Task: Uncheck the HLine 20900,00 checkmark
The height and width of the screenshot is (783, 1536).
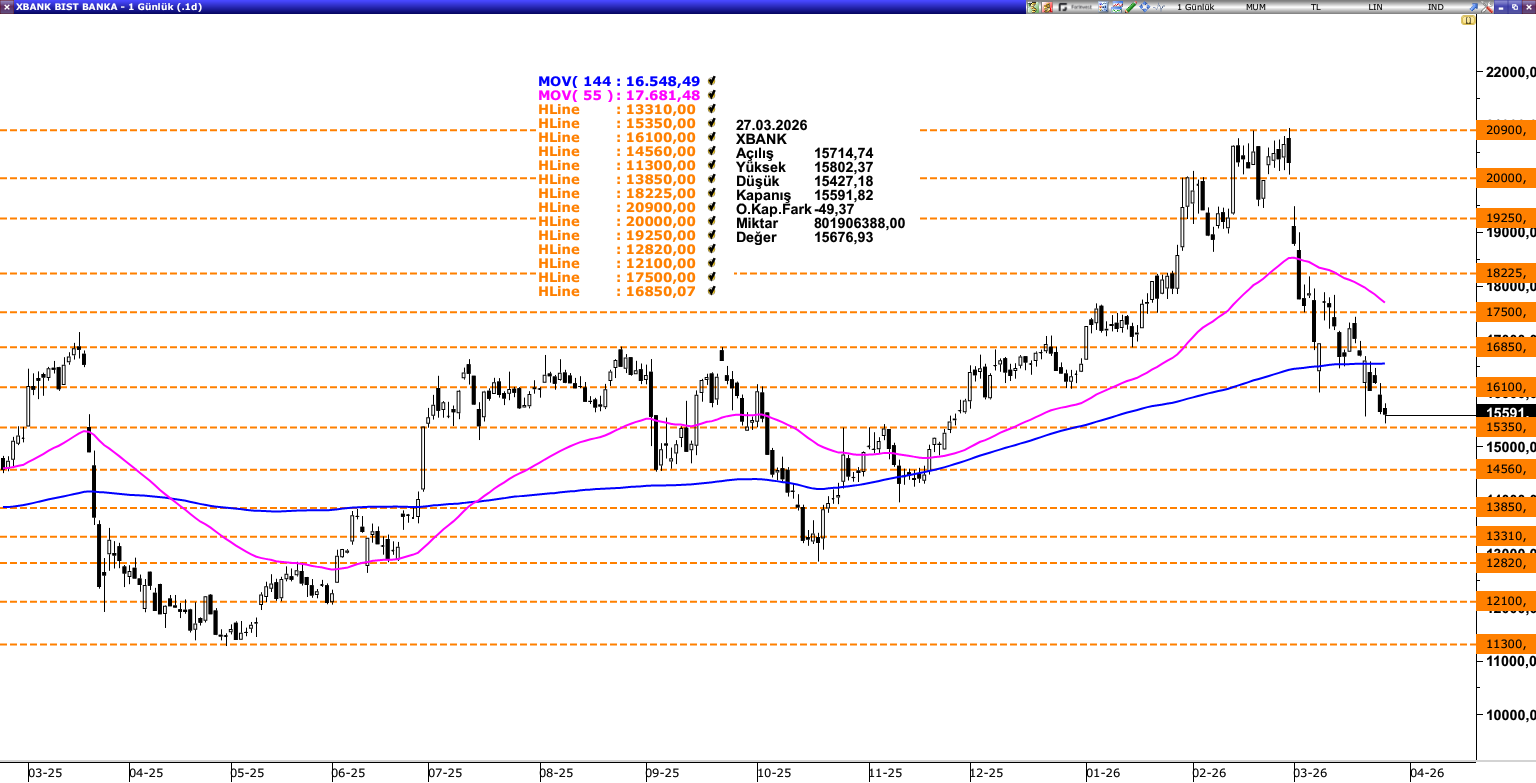Action: click(712, 207)
